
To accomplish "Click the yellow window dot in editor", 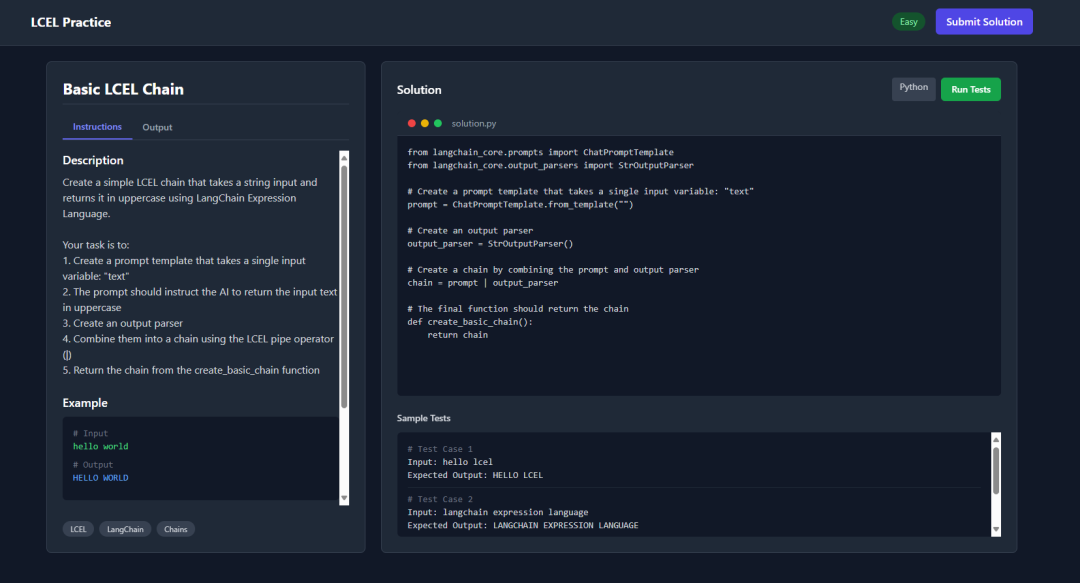I will [425, 123].
